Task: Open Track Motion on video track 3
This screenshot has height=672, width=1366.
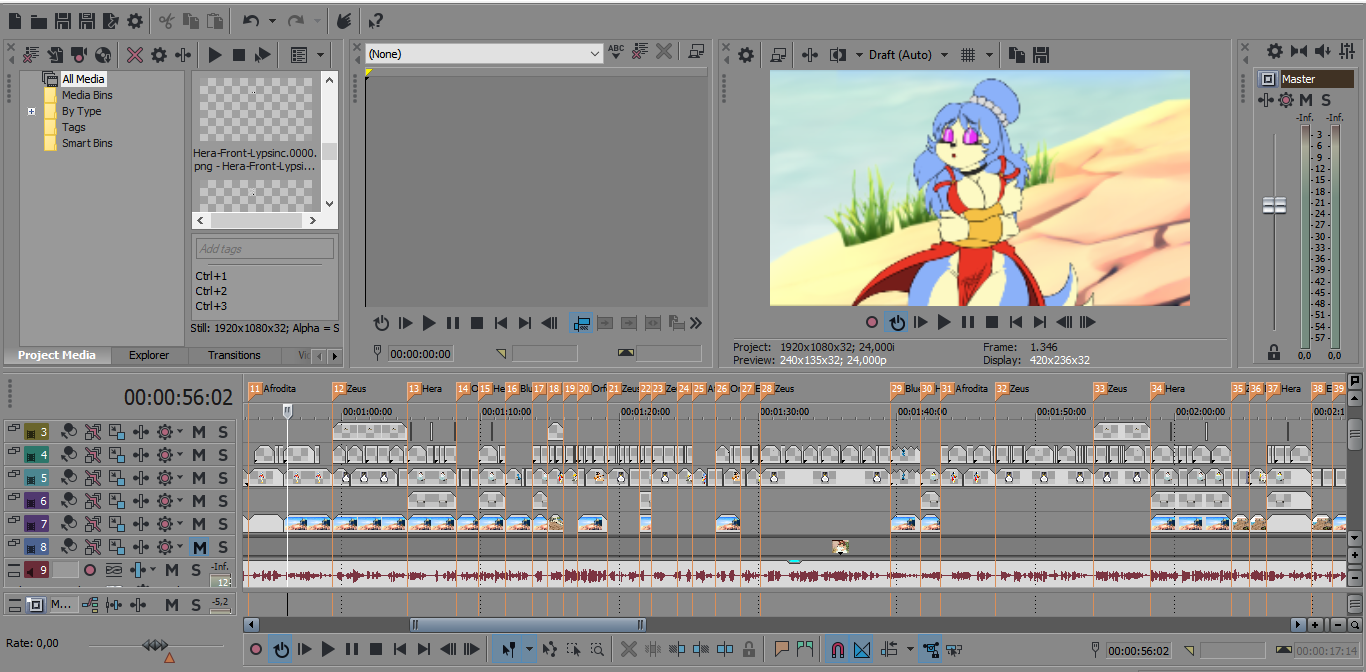Action: (117, 432)
